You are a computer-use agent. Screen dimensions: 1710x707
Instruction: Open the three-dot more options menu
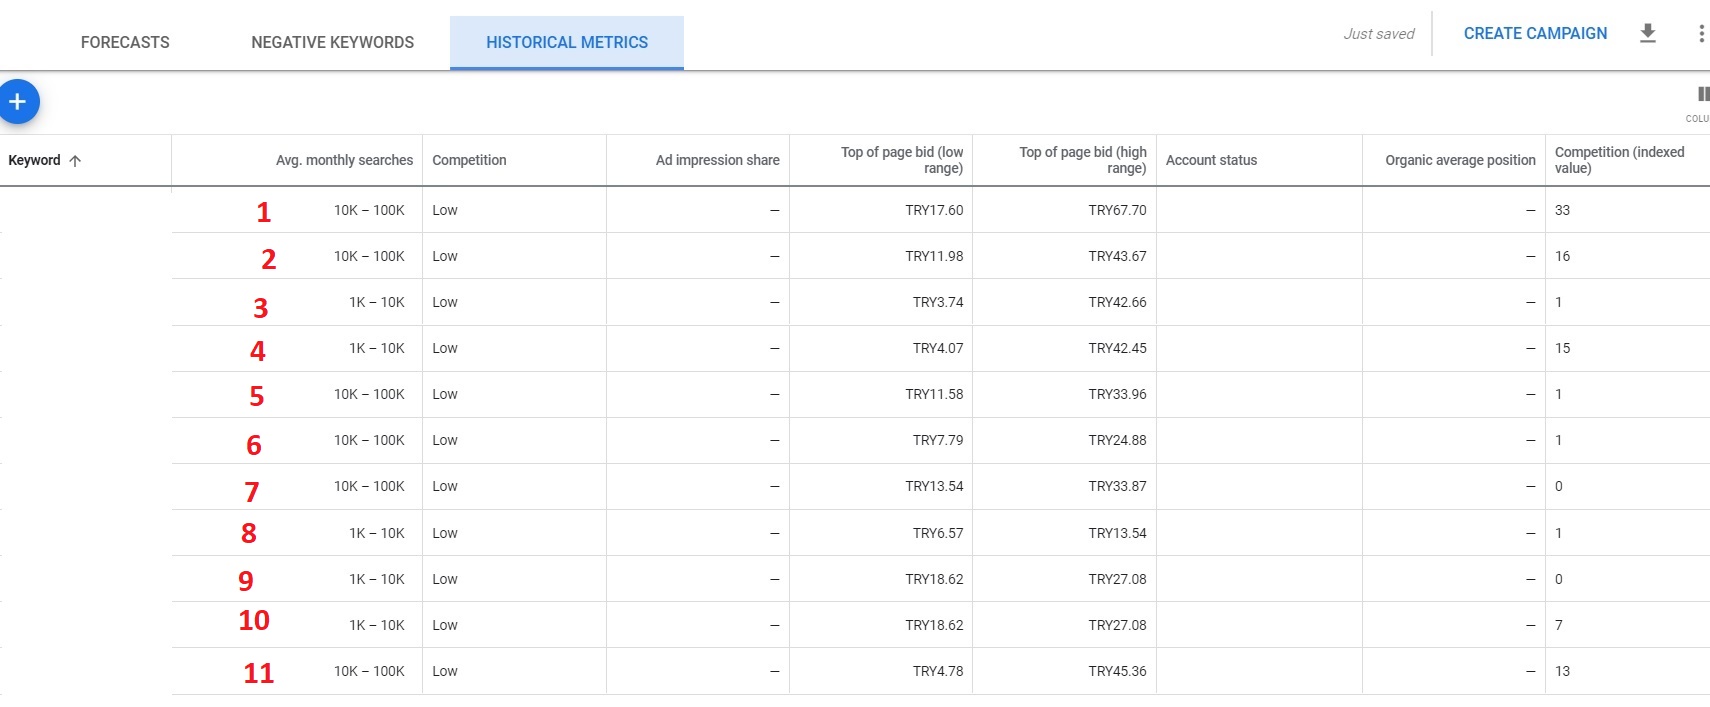[x=1701, y=33]
